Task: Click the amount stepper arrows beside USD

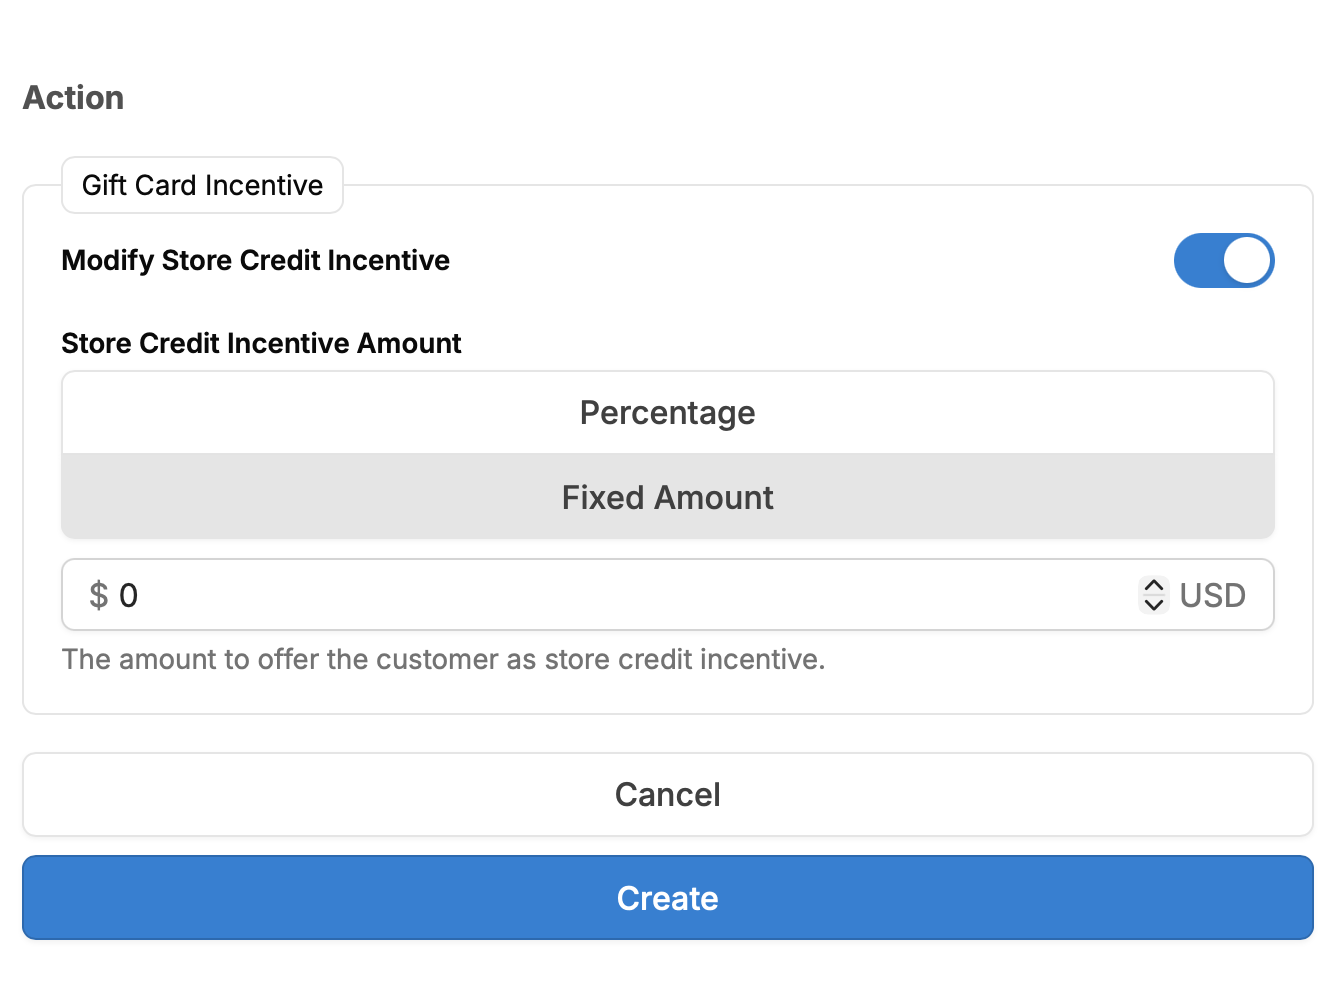Action: pos(1153,595)
